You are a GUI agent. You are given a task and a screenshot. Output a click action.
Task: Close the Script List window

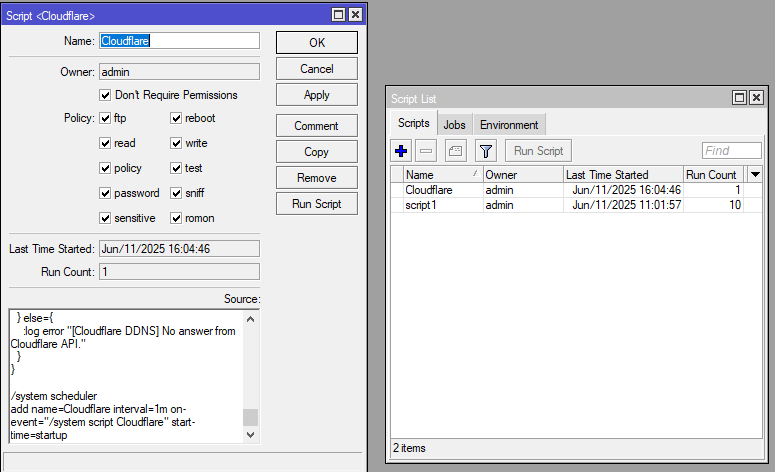coord(756,97)
